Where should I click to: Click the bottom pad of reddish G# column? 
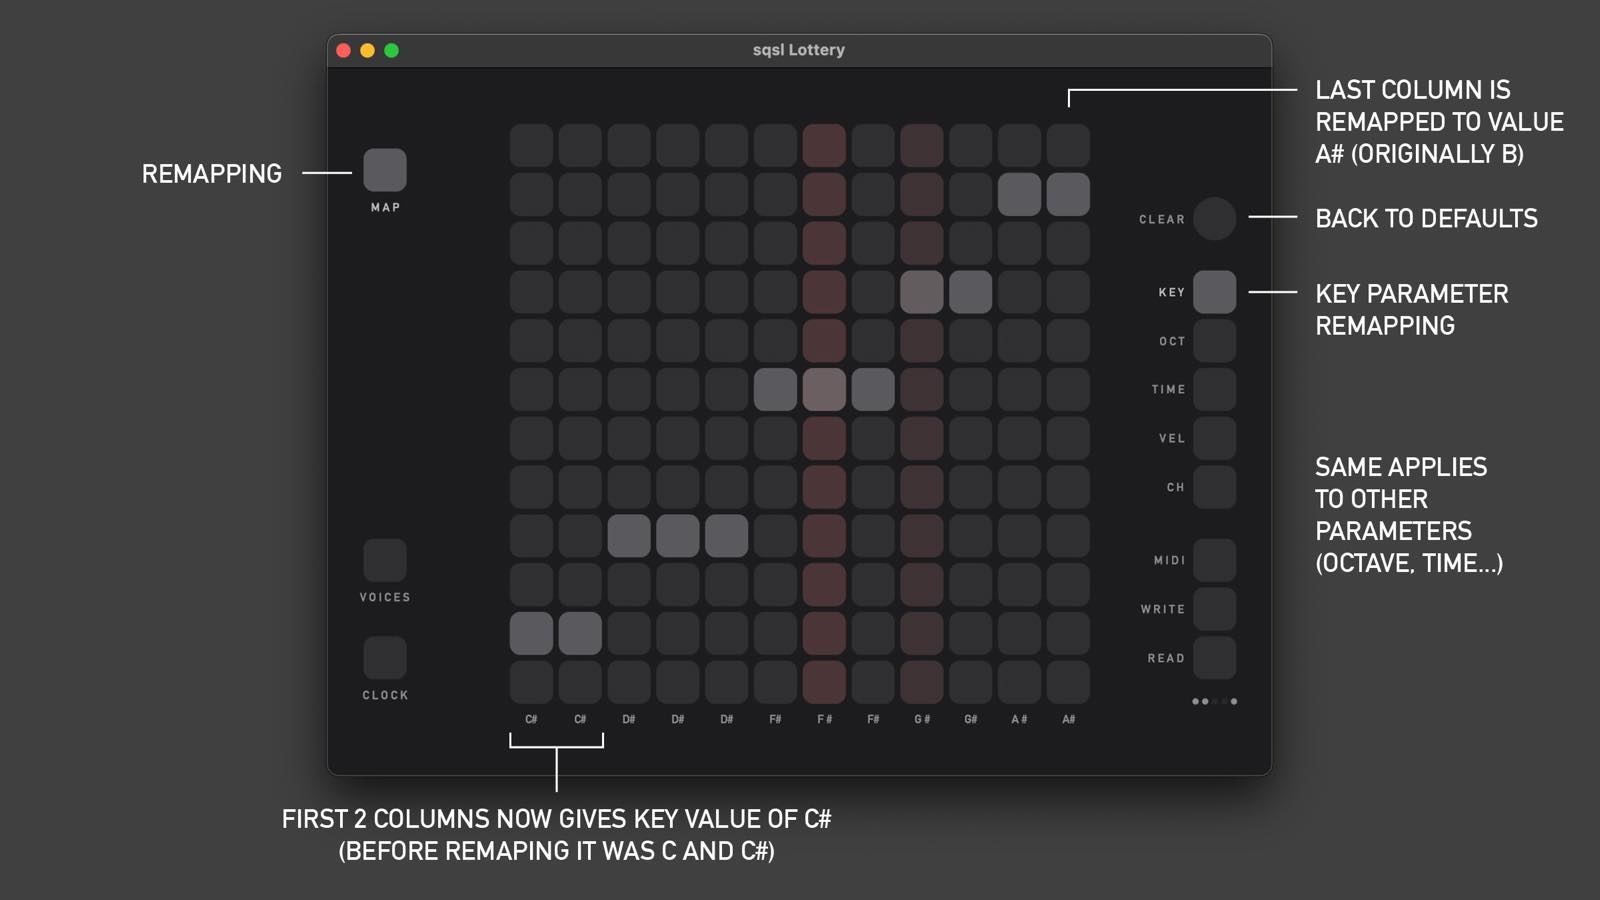[x=922, y=682]
